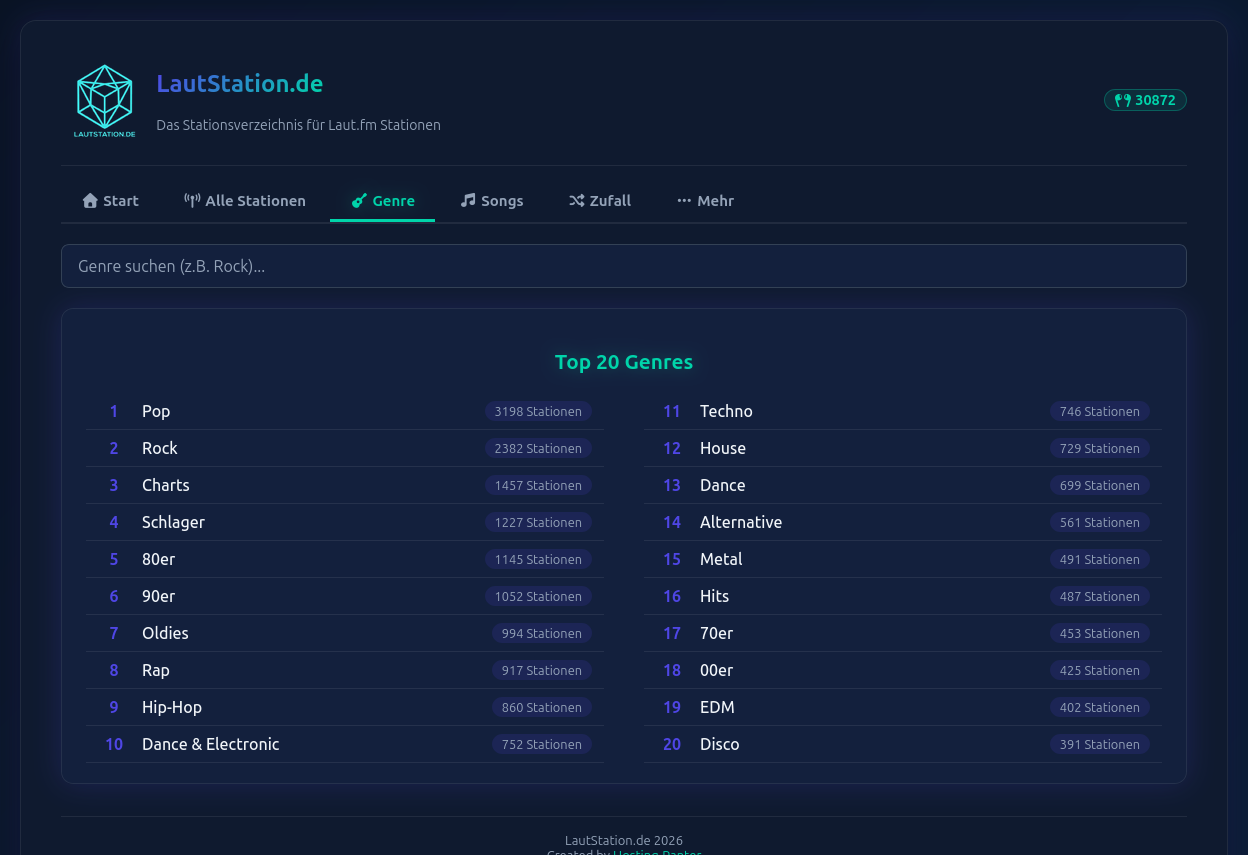Click the 1457 Stationen badge
Screen dimensions: 1248x855
(538, 485)
